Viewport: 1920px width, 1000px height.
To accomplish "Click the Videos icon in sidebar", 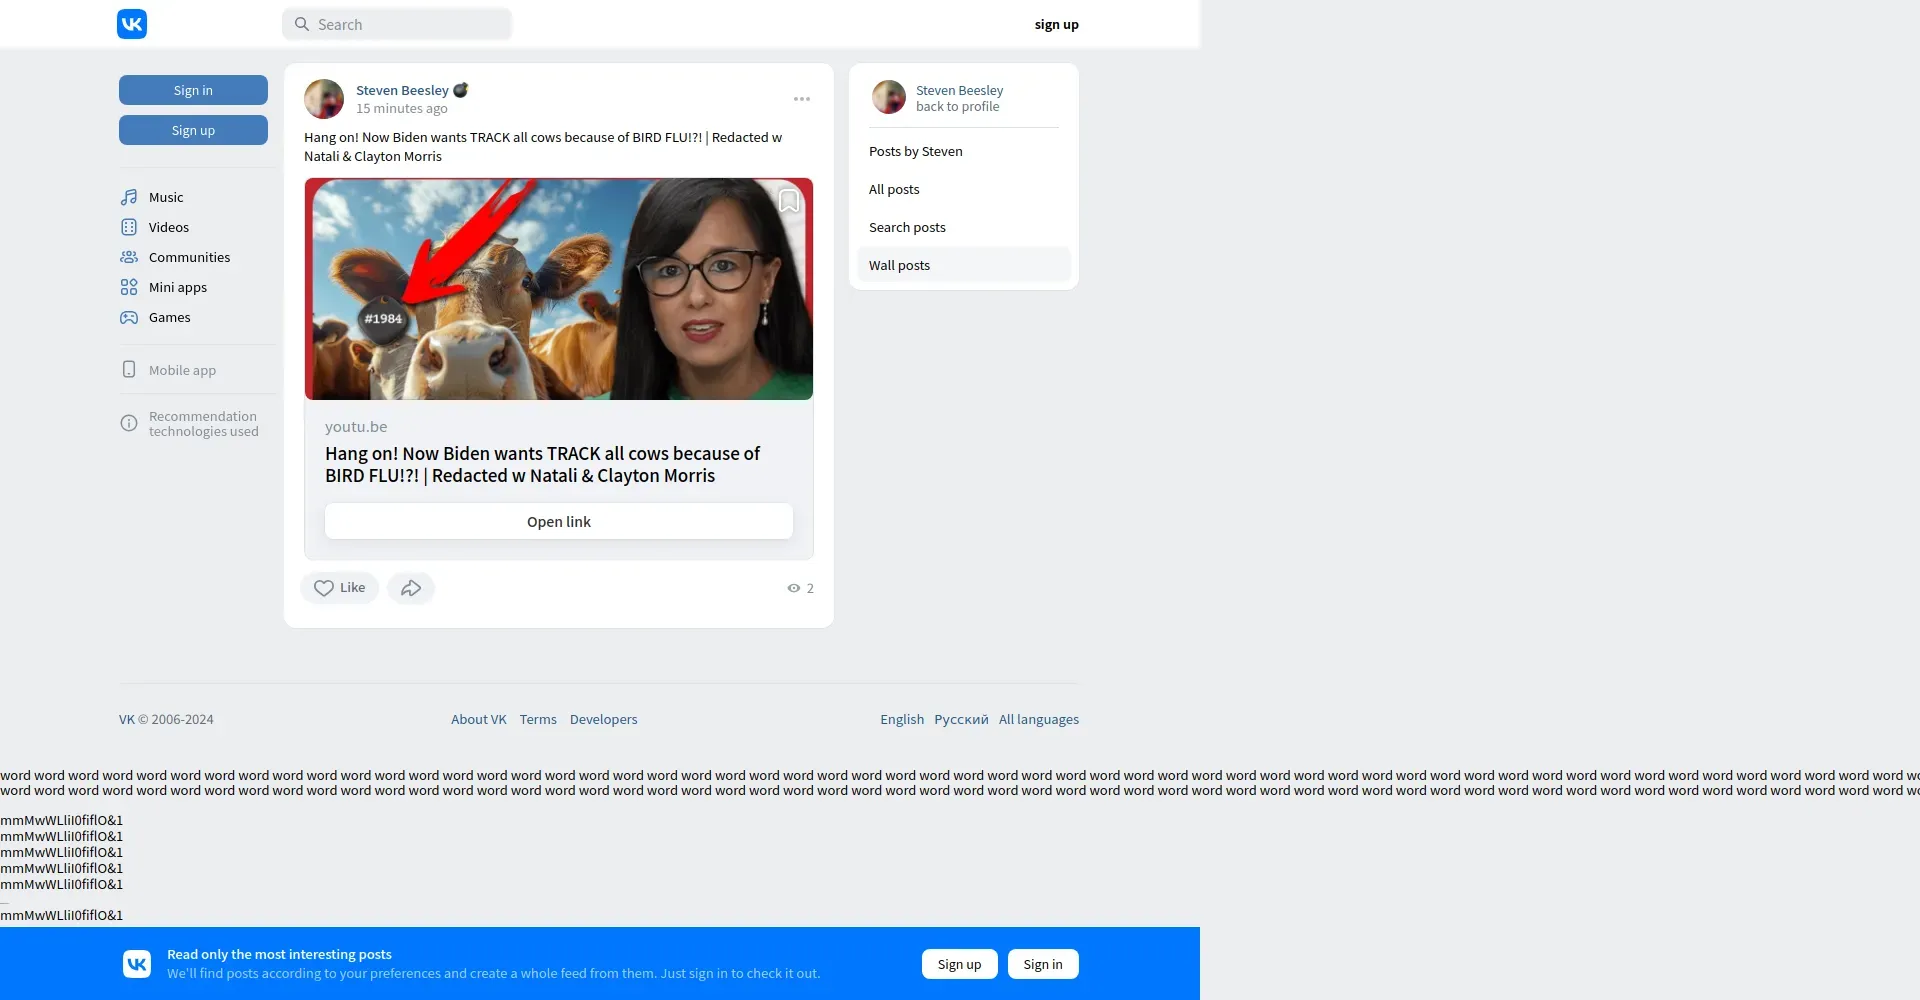I will 129,227.
